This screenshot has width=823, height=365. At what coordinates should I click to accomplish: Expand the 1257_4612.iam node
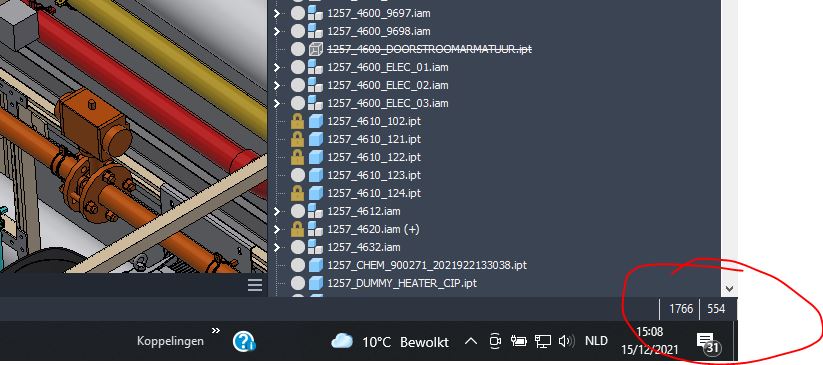coord(277,211)
